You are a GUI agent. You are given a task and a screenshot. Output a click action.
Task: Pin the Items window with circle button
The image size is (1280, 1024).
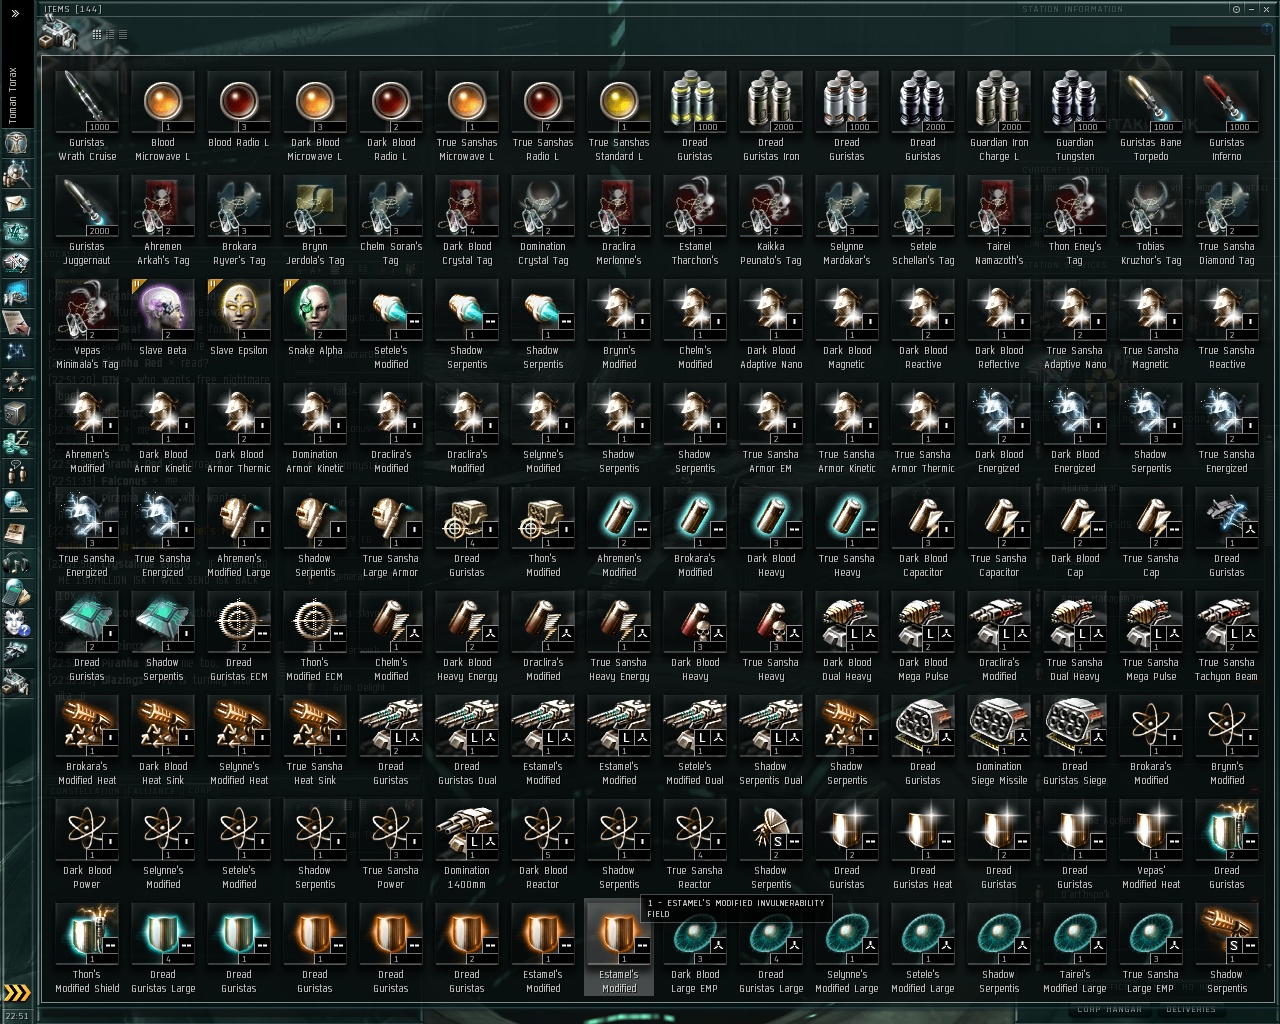pos(1236,9)
